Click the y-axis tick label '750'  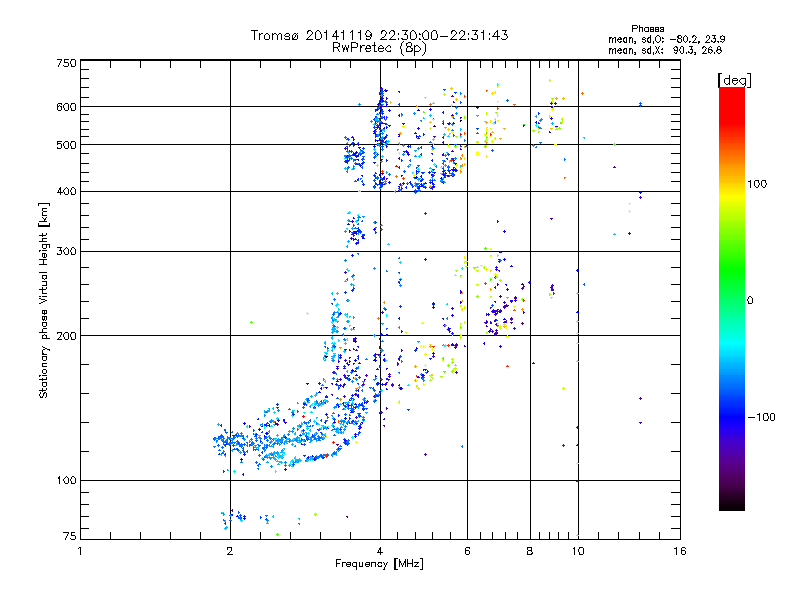[x=66, y=63]
